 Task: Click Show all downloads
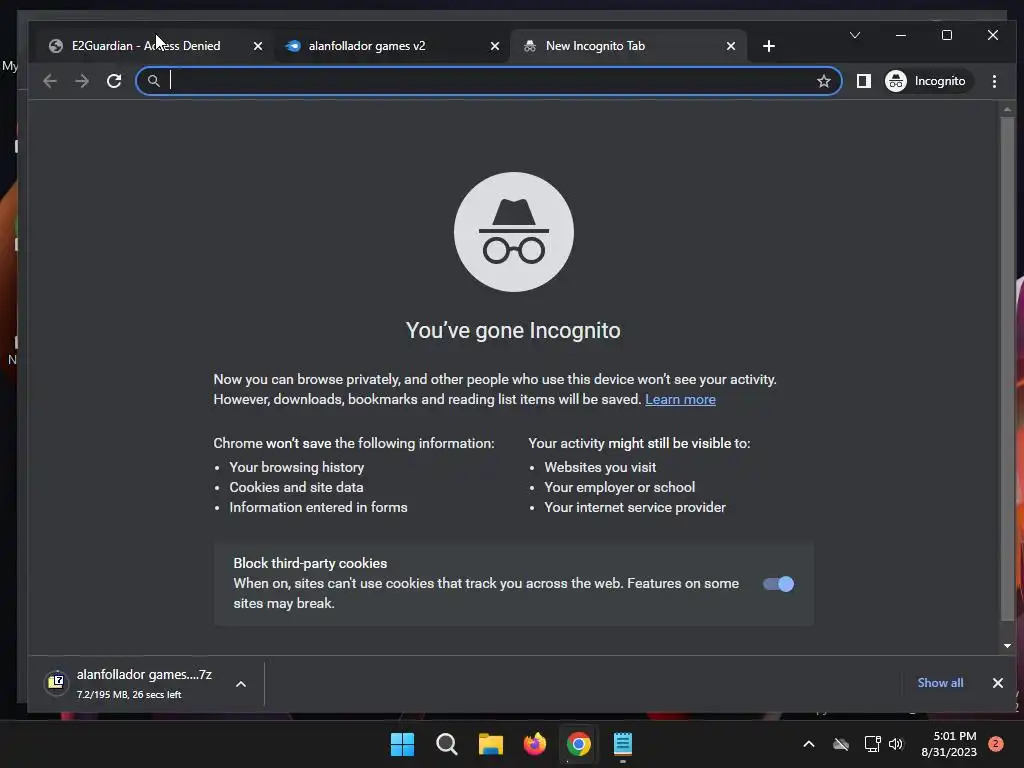coord(940,682)
